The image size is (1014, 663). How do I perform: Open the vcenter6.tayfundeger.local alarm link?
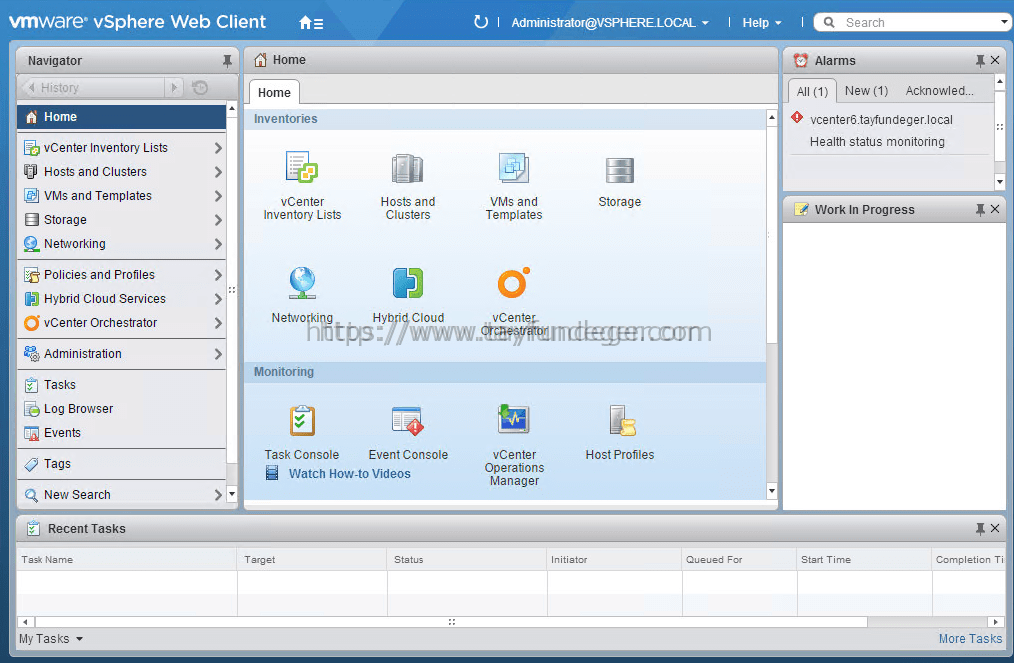coord(881,120)
